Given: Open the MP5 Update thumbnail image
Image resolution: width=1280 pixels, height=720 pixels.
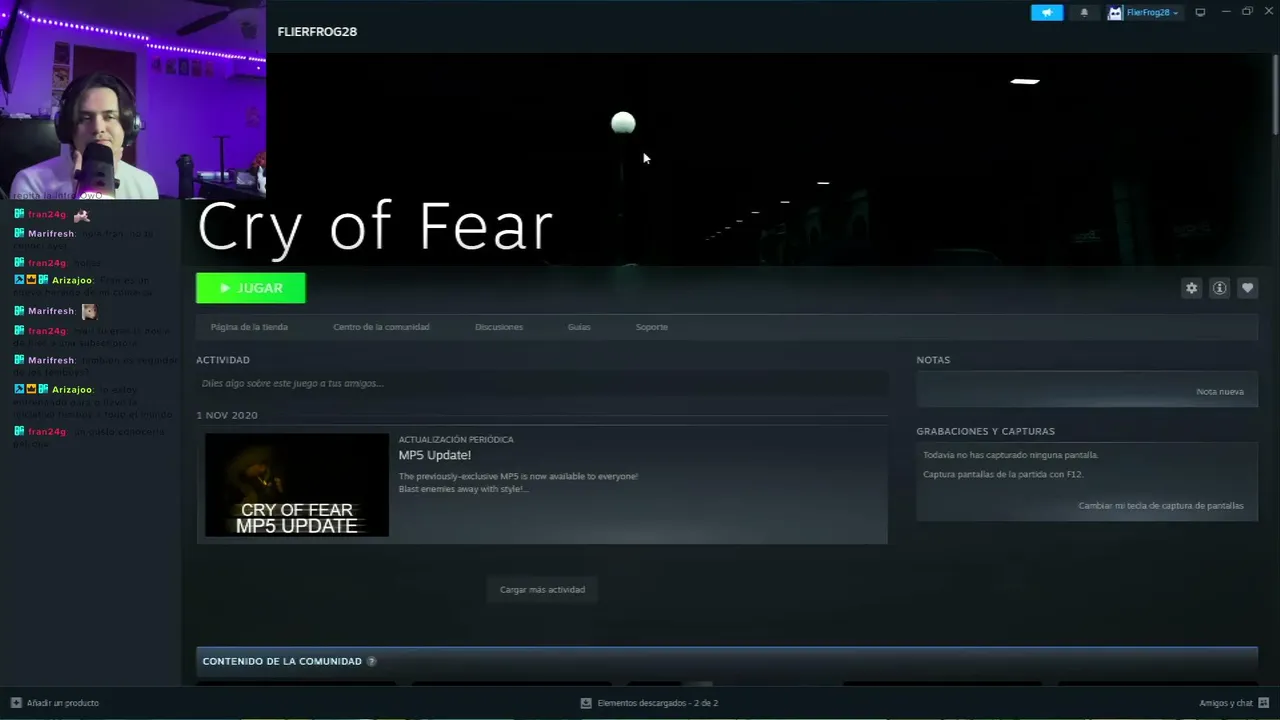Looking at the screenshot, I should coord(297,485).
